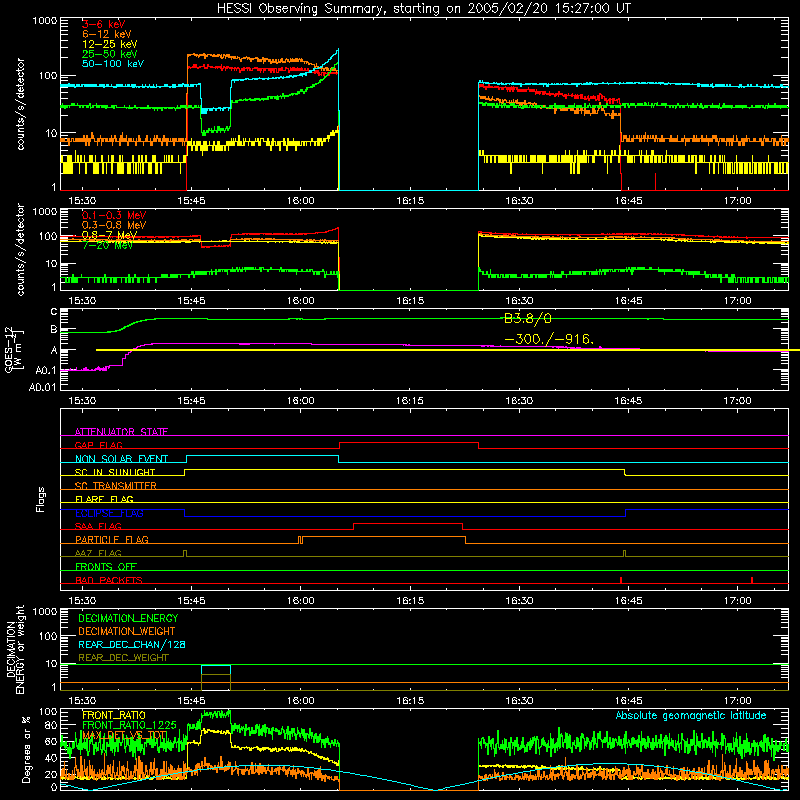Click the 0.3-0.8 MeV legend label
Viewport: 800px width, 800px height.
(114, 225)
